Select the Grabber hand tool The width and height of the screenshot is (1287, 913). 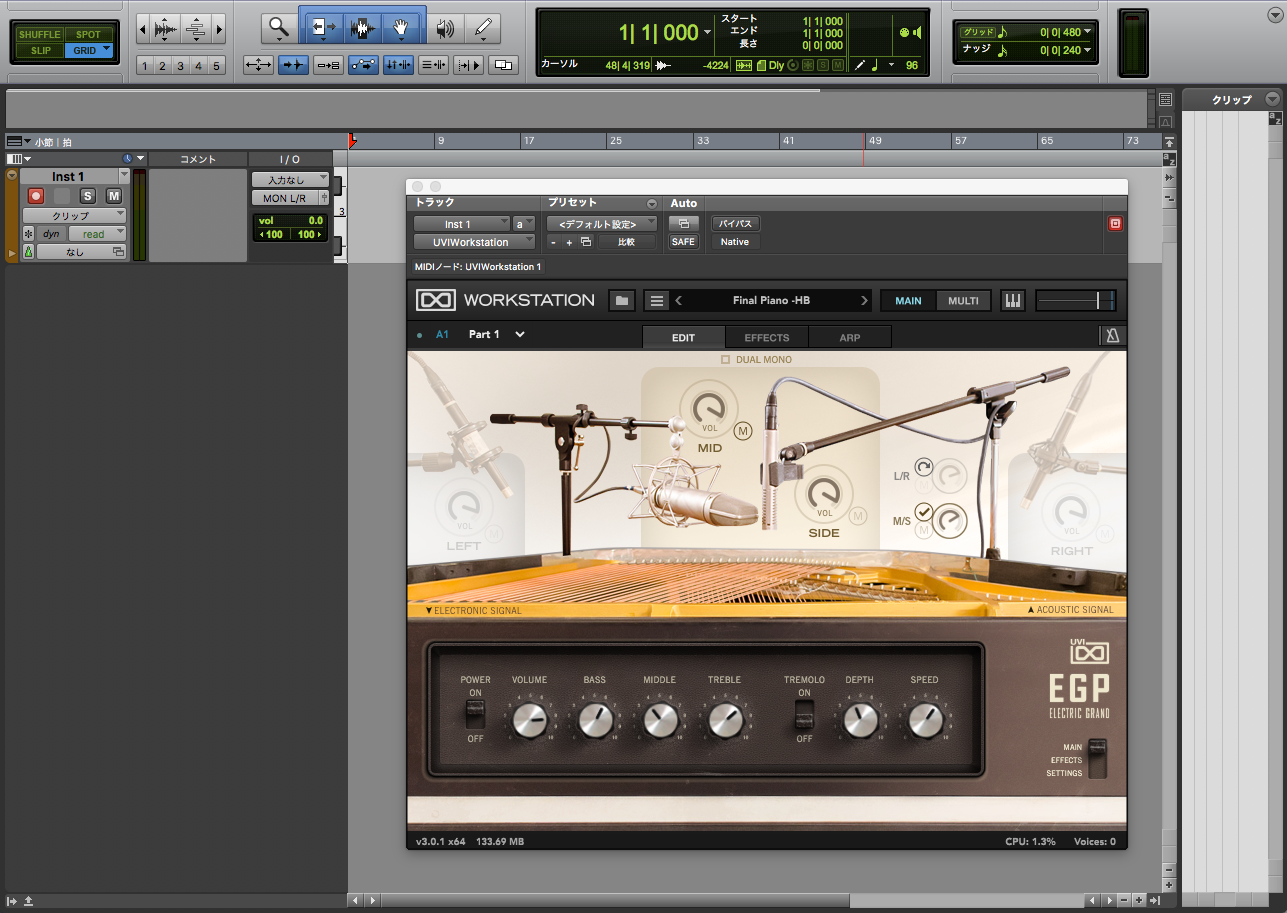click(x=400, y=29)
